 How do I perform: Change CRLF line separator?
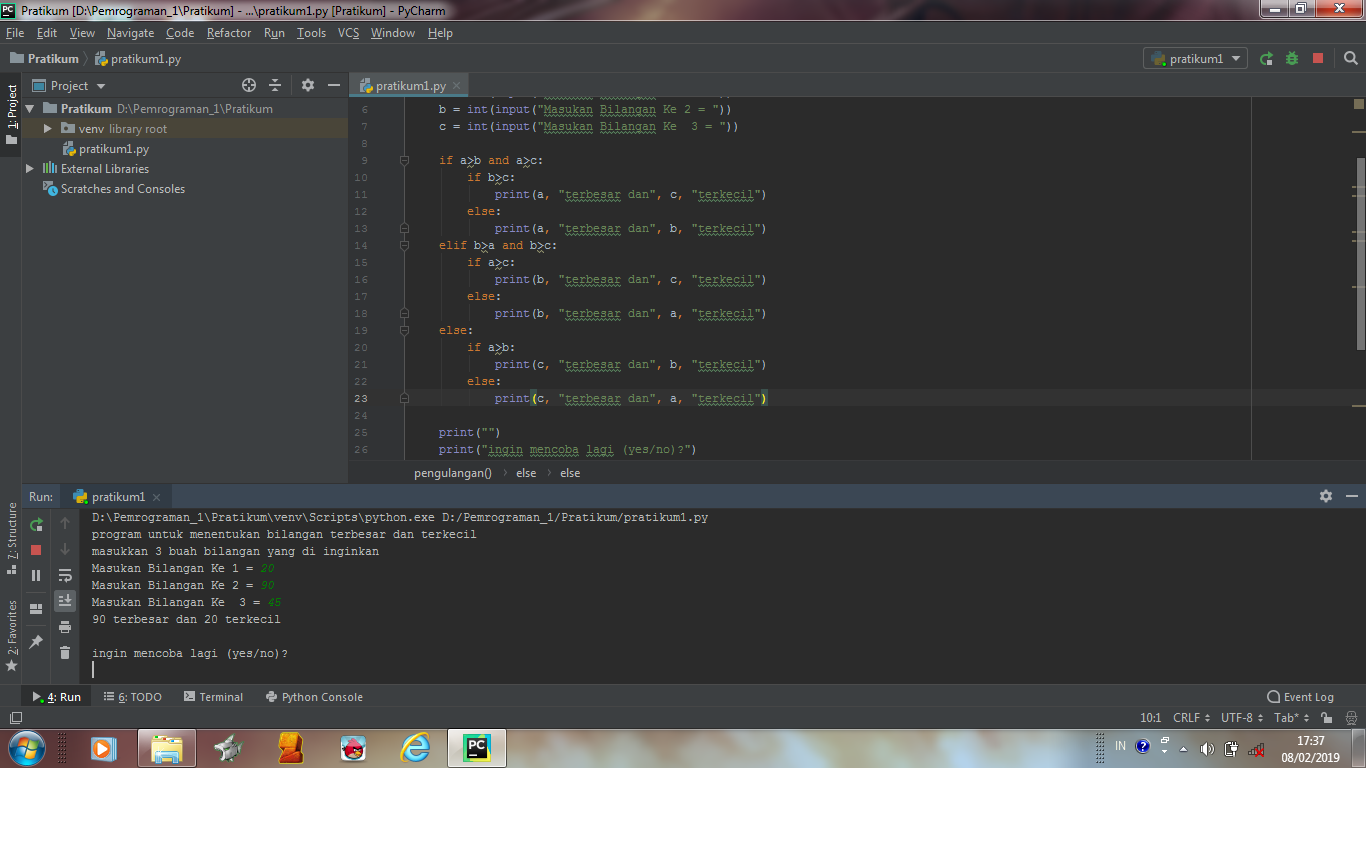[x=1191, y=718]
